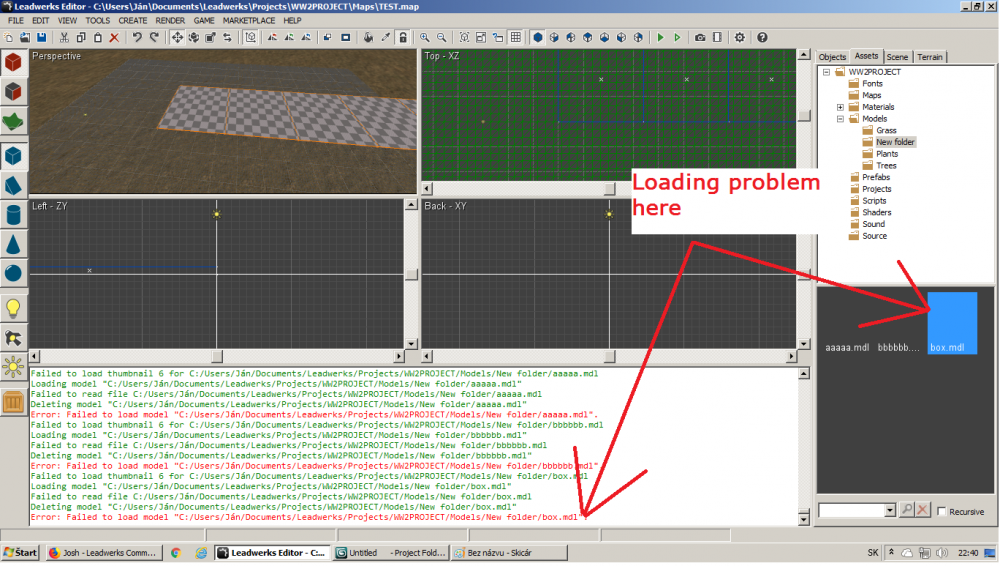Open the RENDER menu
1000x566 pixels.
(x=169, y=20)
